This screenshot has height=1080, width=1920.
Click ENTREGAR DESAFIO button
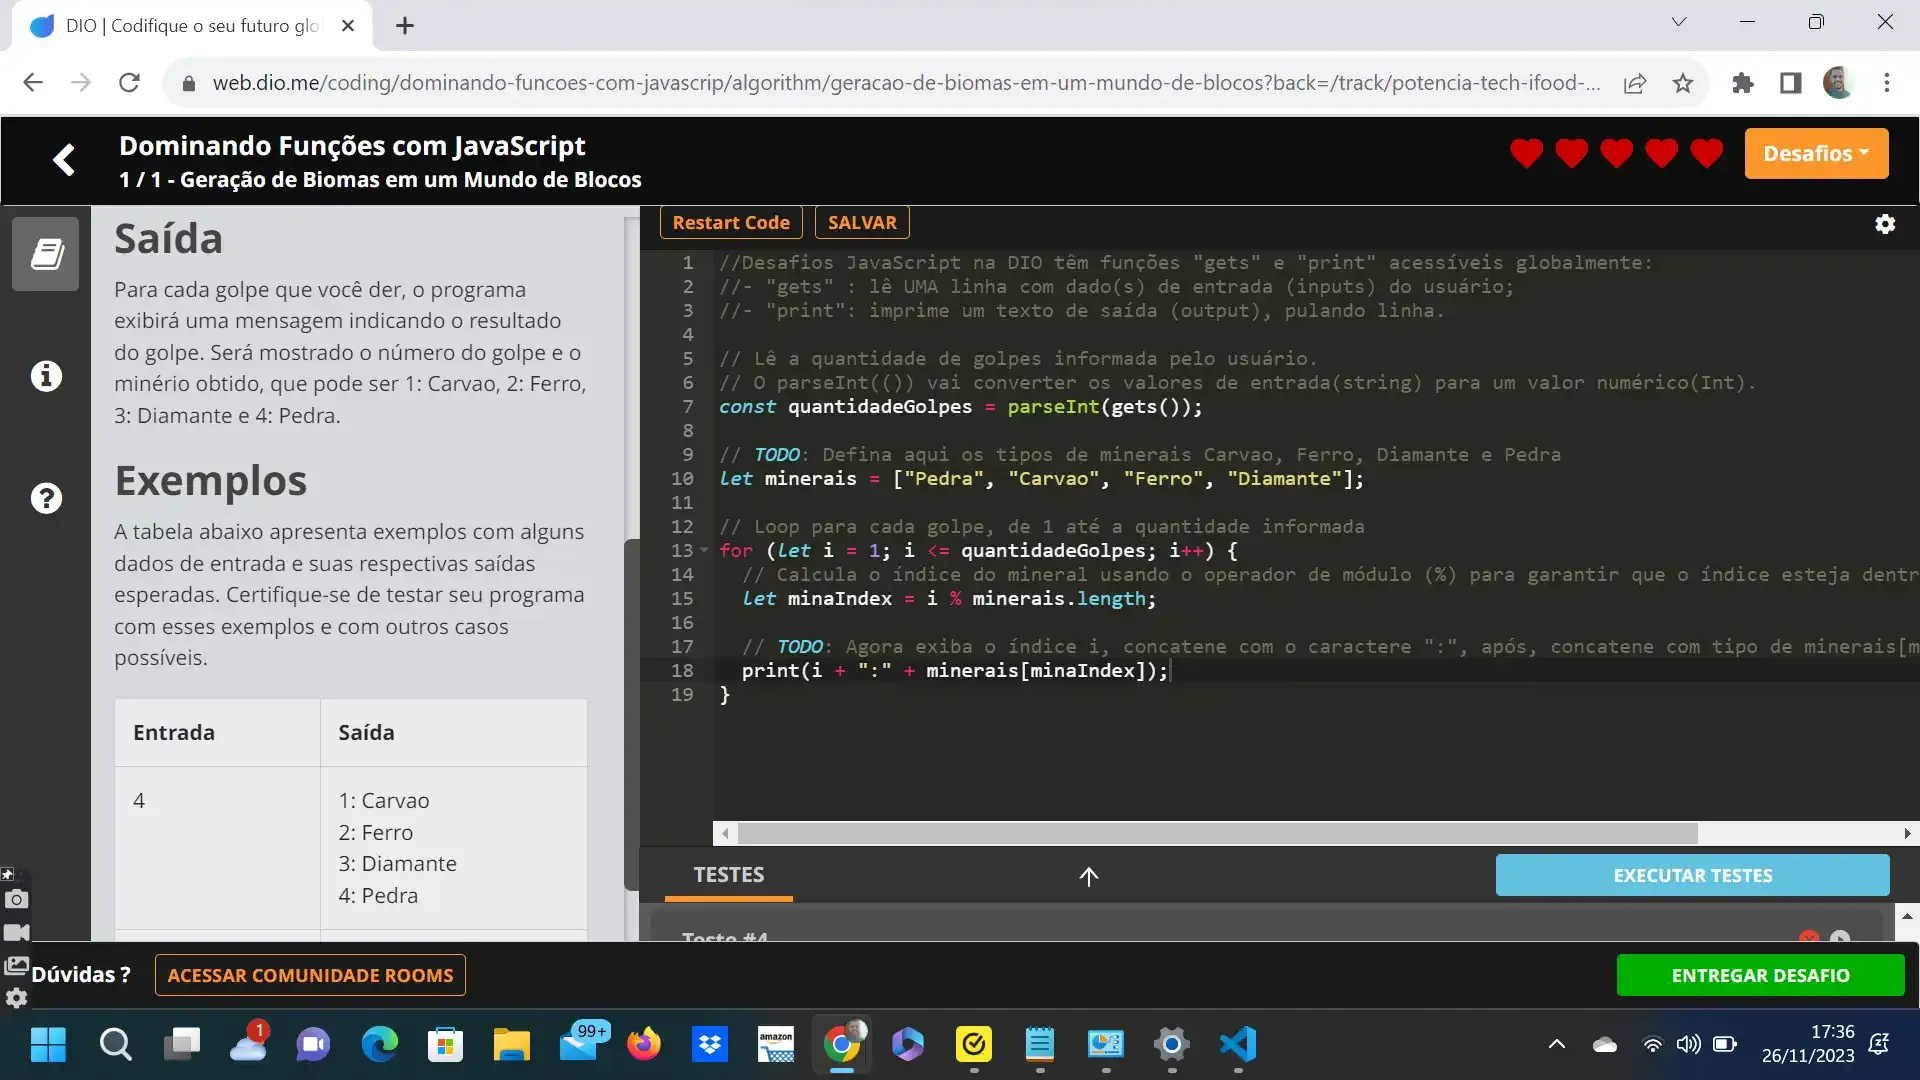tap(1760, 976)
